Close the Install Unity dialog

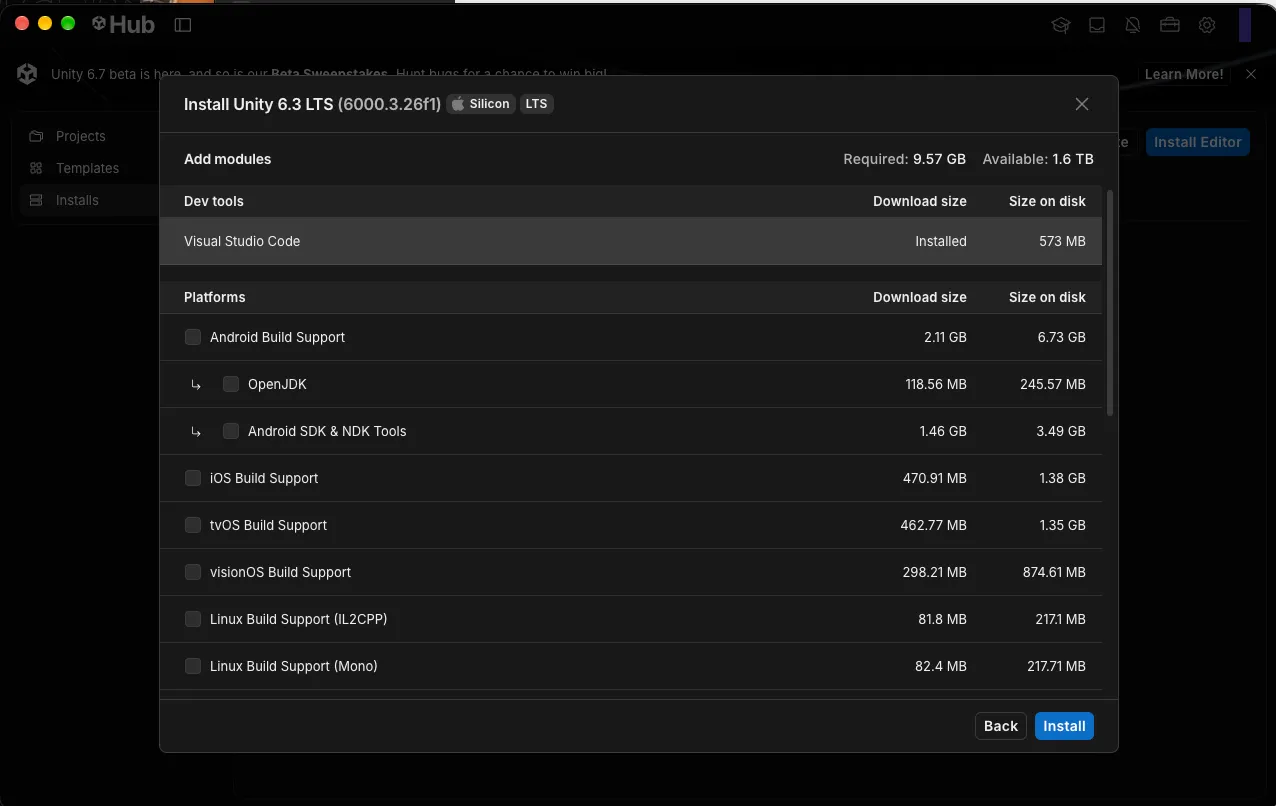(x=1082, y=104)
